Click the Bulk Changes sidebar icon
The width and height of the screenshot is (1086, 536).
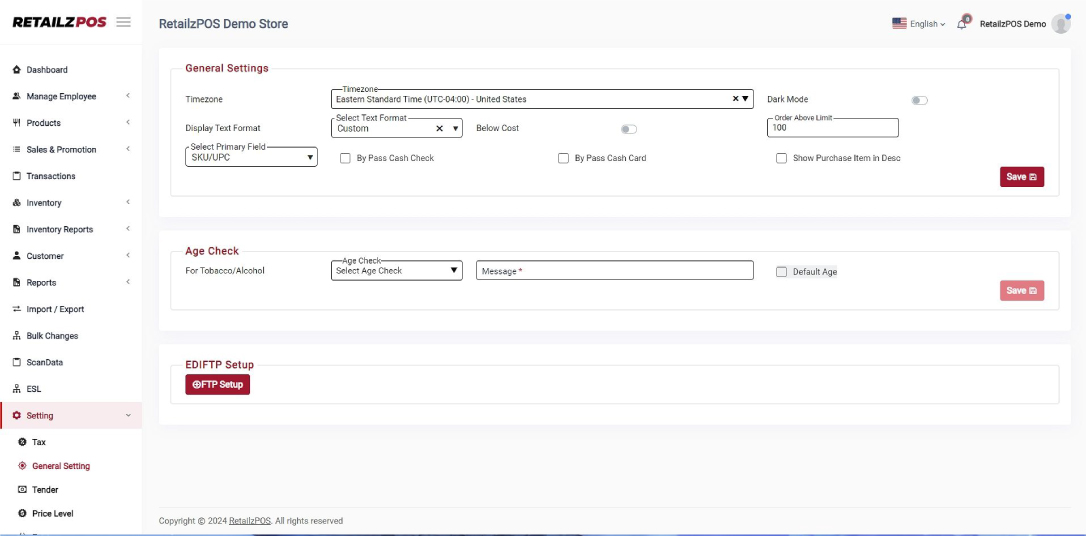coord(17,336)
